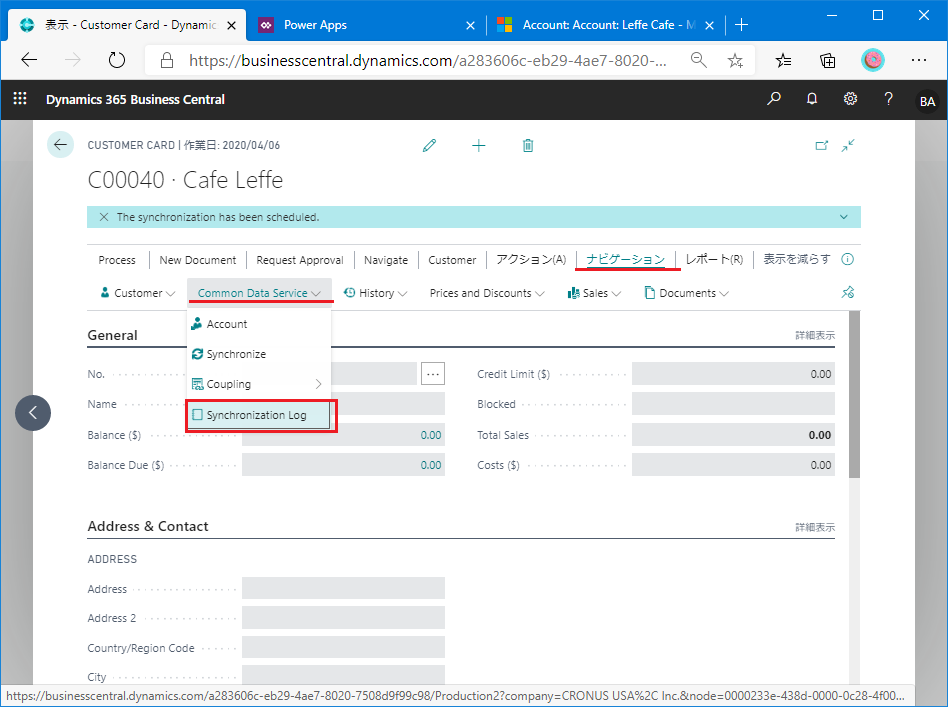Open the Prices and Discounts dropdown
Image resolution: width=948 pixels, height=707 pixels.
pyautogui.click(x=487, y=293)
